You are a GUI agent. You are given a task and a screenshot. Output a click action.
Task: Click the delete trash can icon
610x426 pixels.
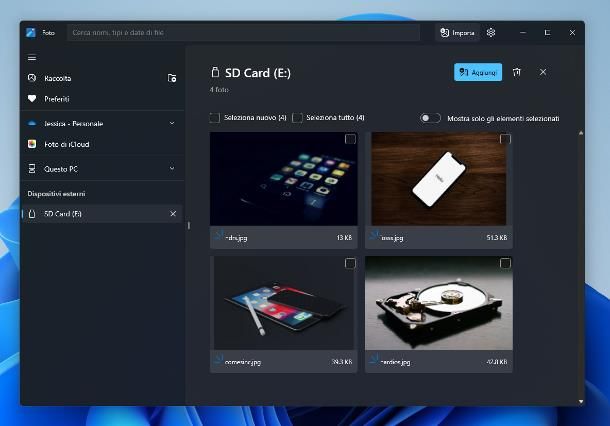point(517,72)
